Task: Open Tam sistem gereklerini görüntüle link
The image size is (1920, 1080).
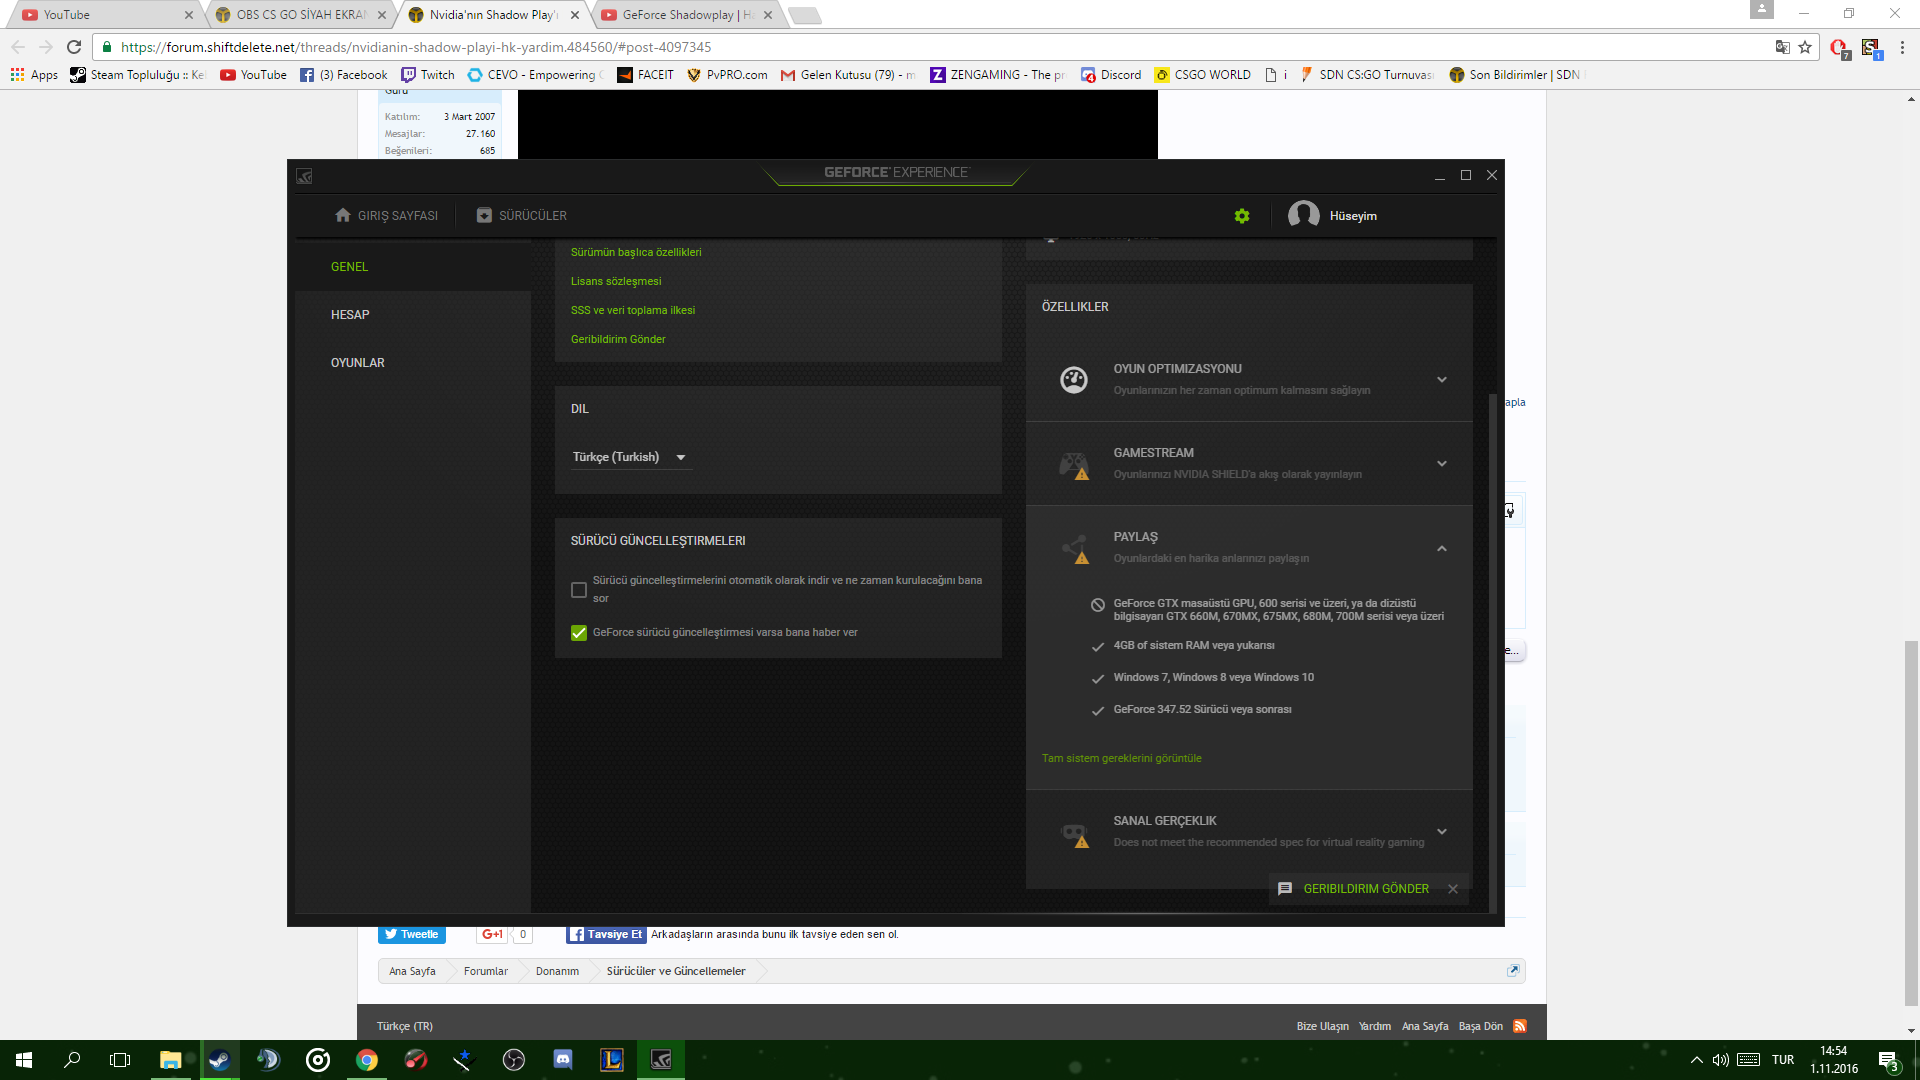Action: pos(1122,758)
